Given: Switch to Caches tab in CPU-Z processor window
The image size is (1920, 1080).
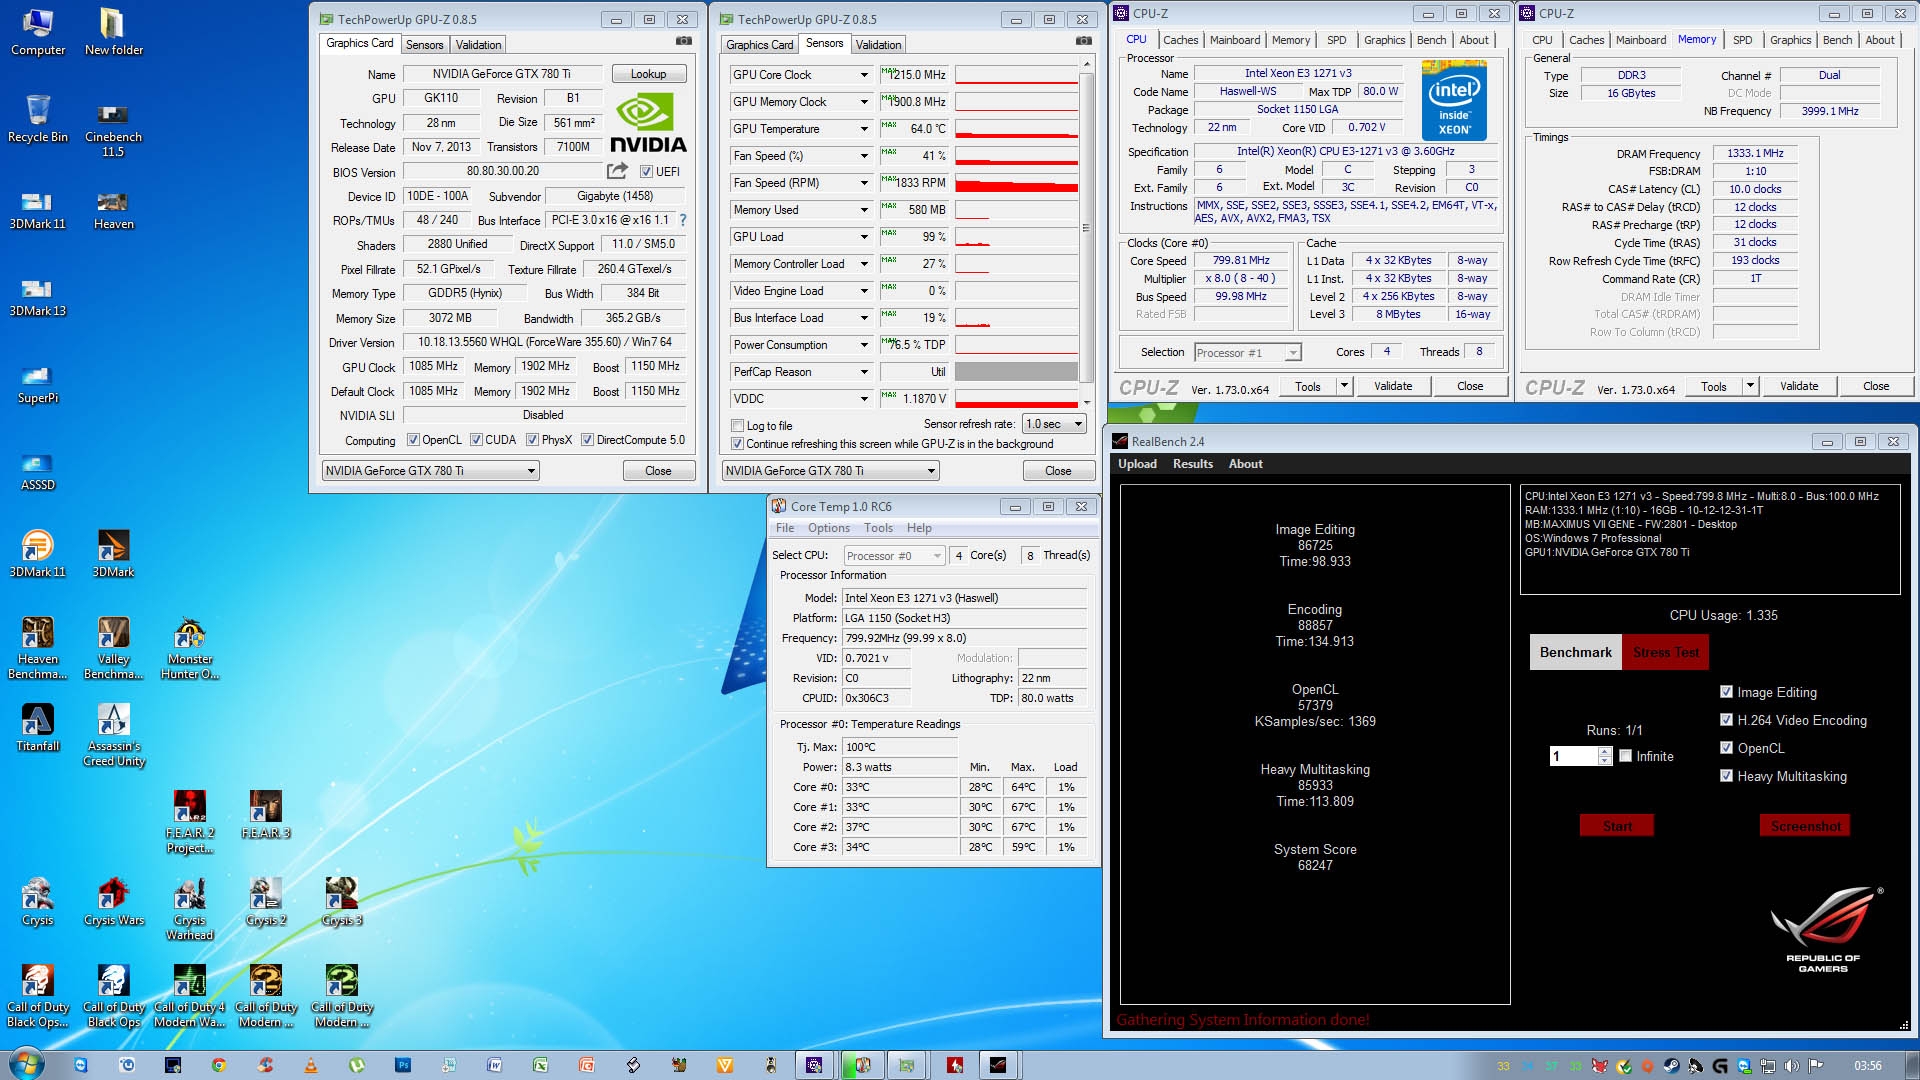Looking at the screenshot, I should coord(1180,40).
